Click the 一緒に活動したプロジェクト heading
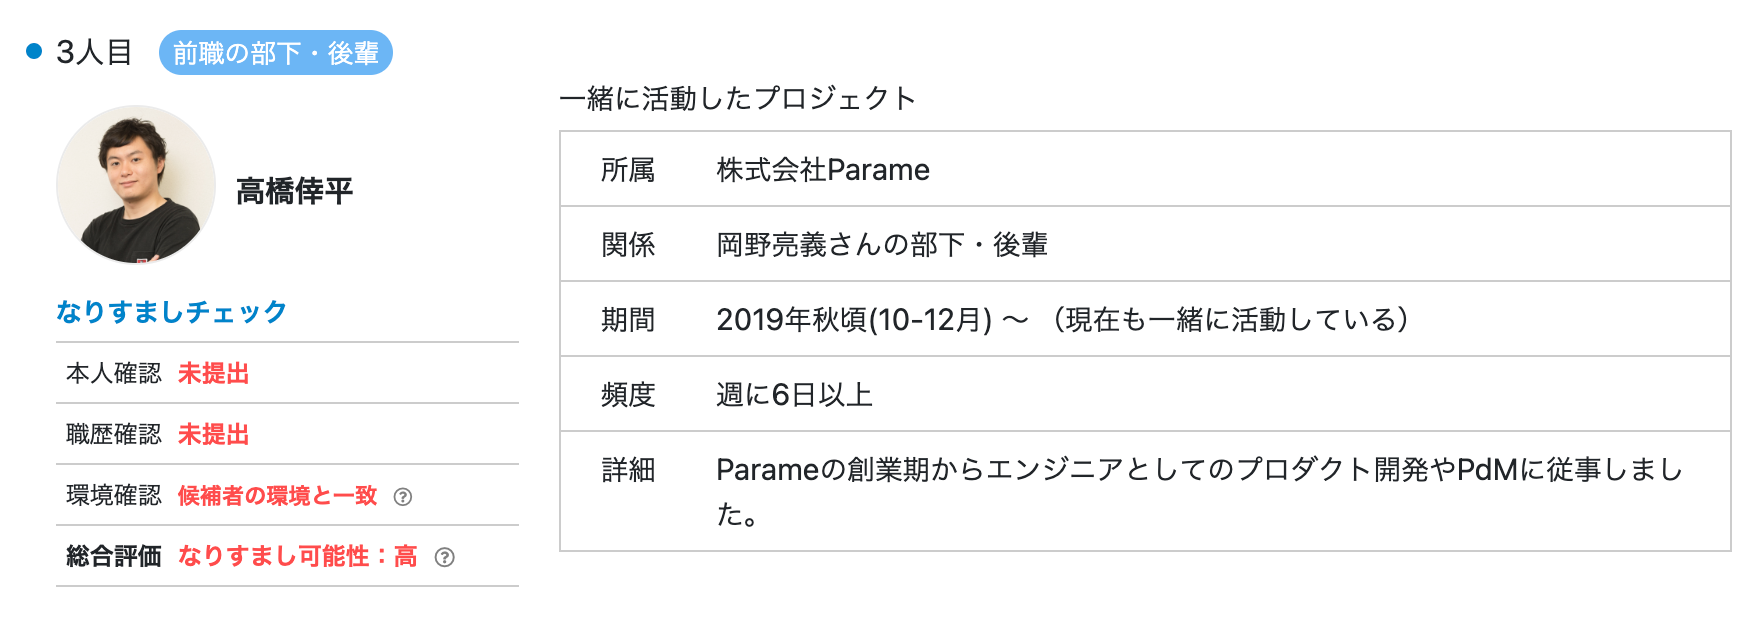Viewport: 1764px width, 624px height. tap(737, 98)
